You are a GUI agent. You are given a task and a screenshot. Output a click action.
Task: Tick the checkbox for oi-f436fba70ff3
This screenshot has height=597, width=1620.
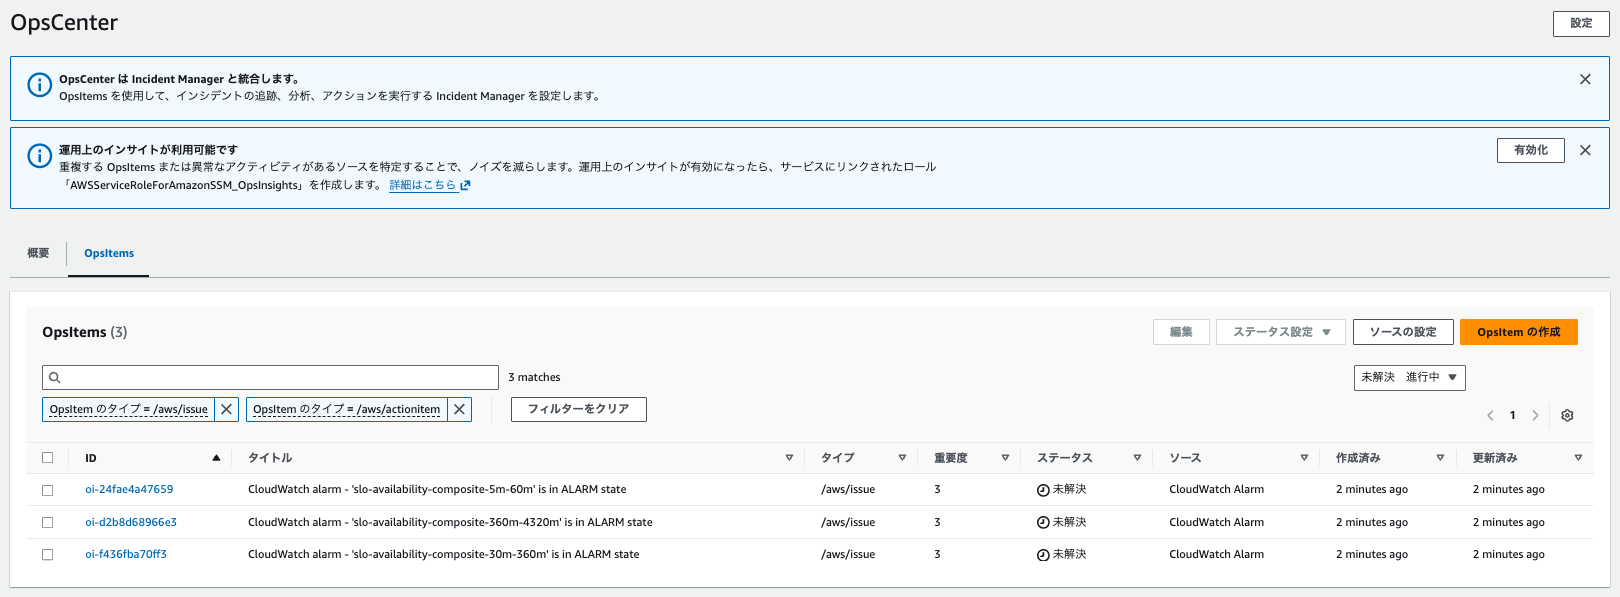(x=47, y=555)
